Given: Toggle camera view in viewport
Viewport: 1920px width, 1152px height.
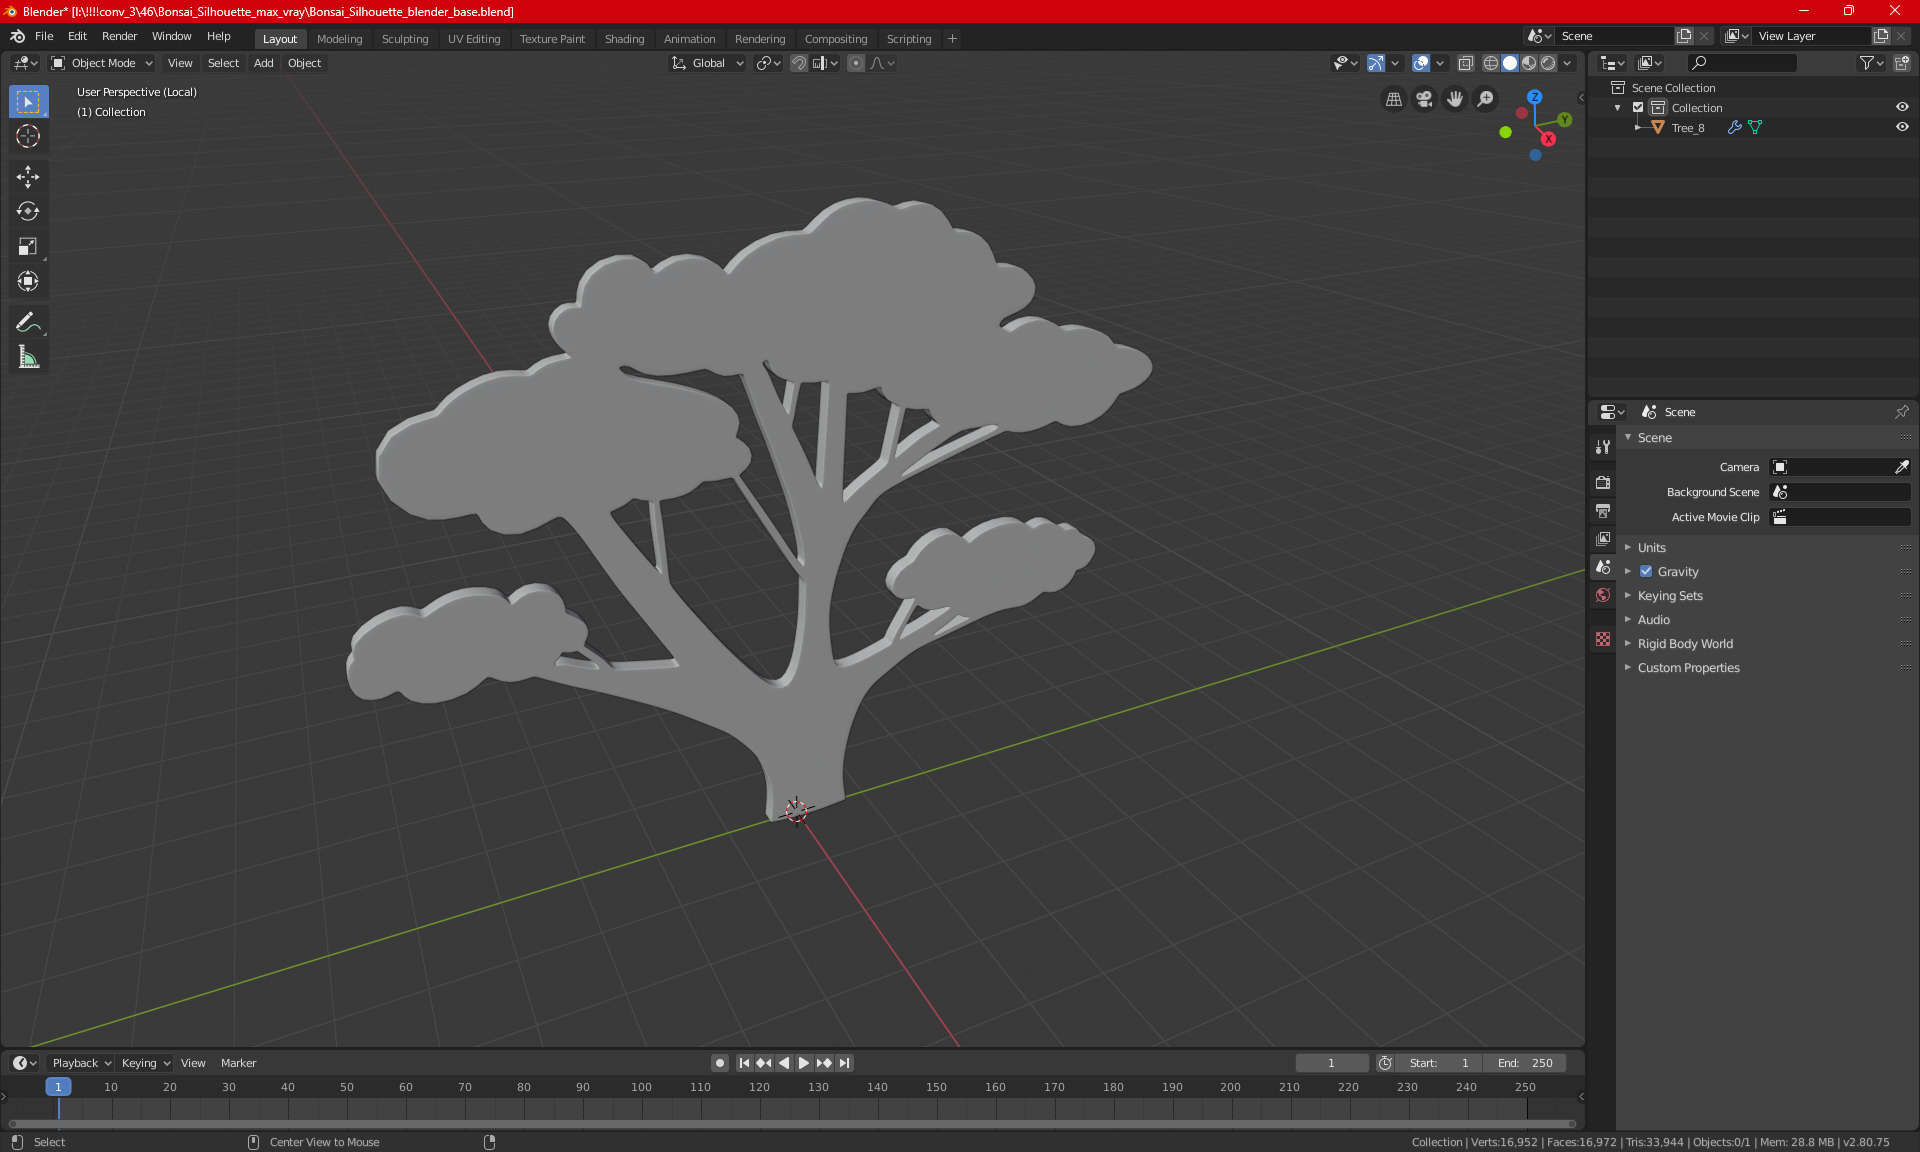Looking at the screenshot, I should click(x=1424, y=99).
